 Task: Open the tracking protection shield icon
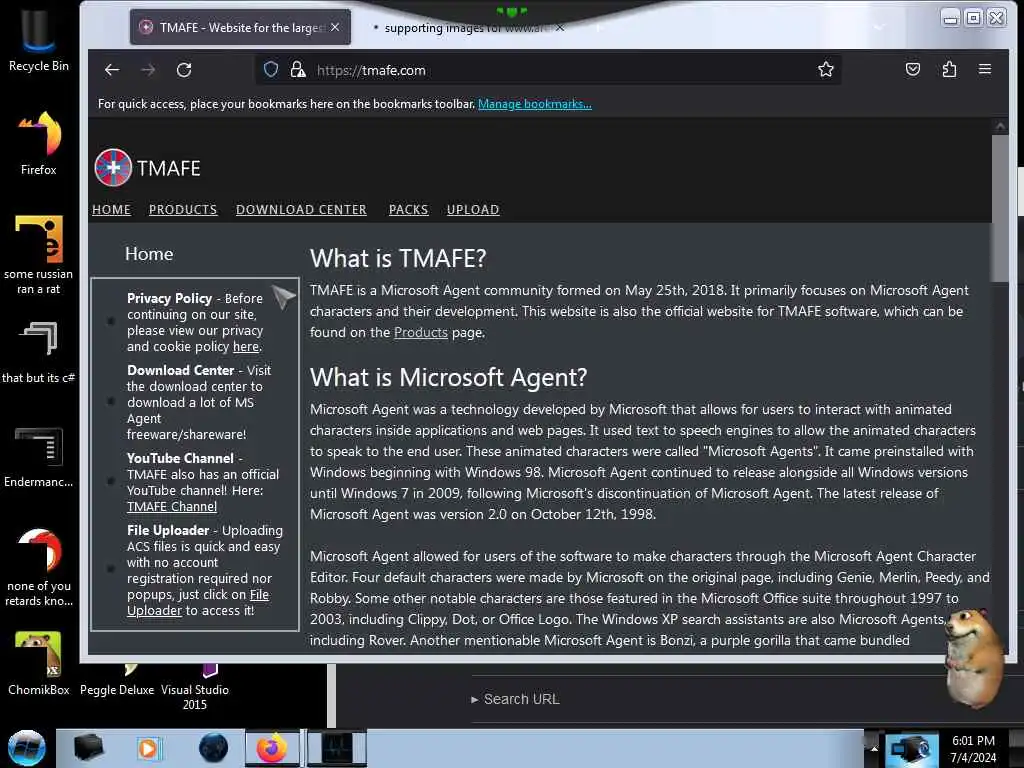tap(271, 69)
